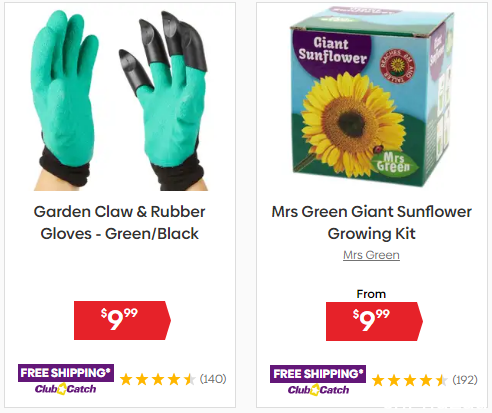Click the Mrs Green Giant Sunflower Growing Kit title

point(371,223)
